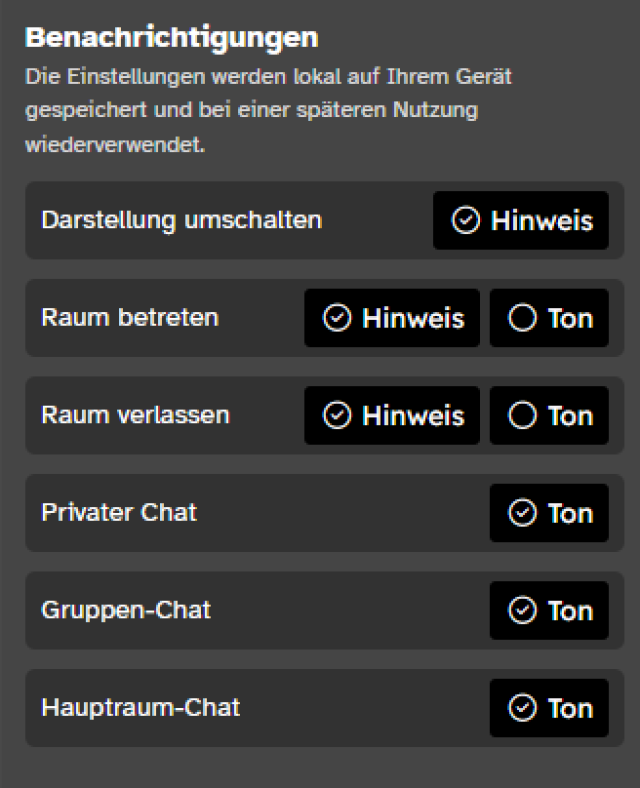Viewport: 640px width, 788px height.
Task: Click the Privater Chat label
Action: coord(119,513)
